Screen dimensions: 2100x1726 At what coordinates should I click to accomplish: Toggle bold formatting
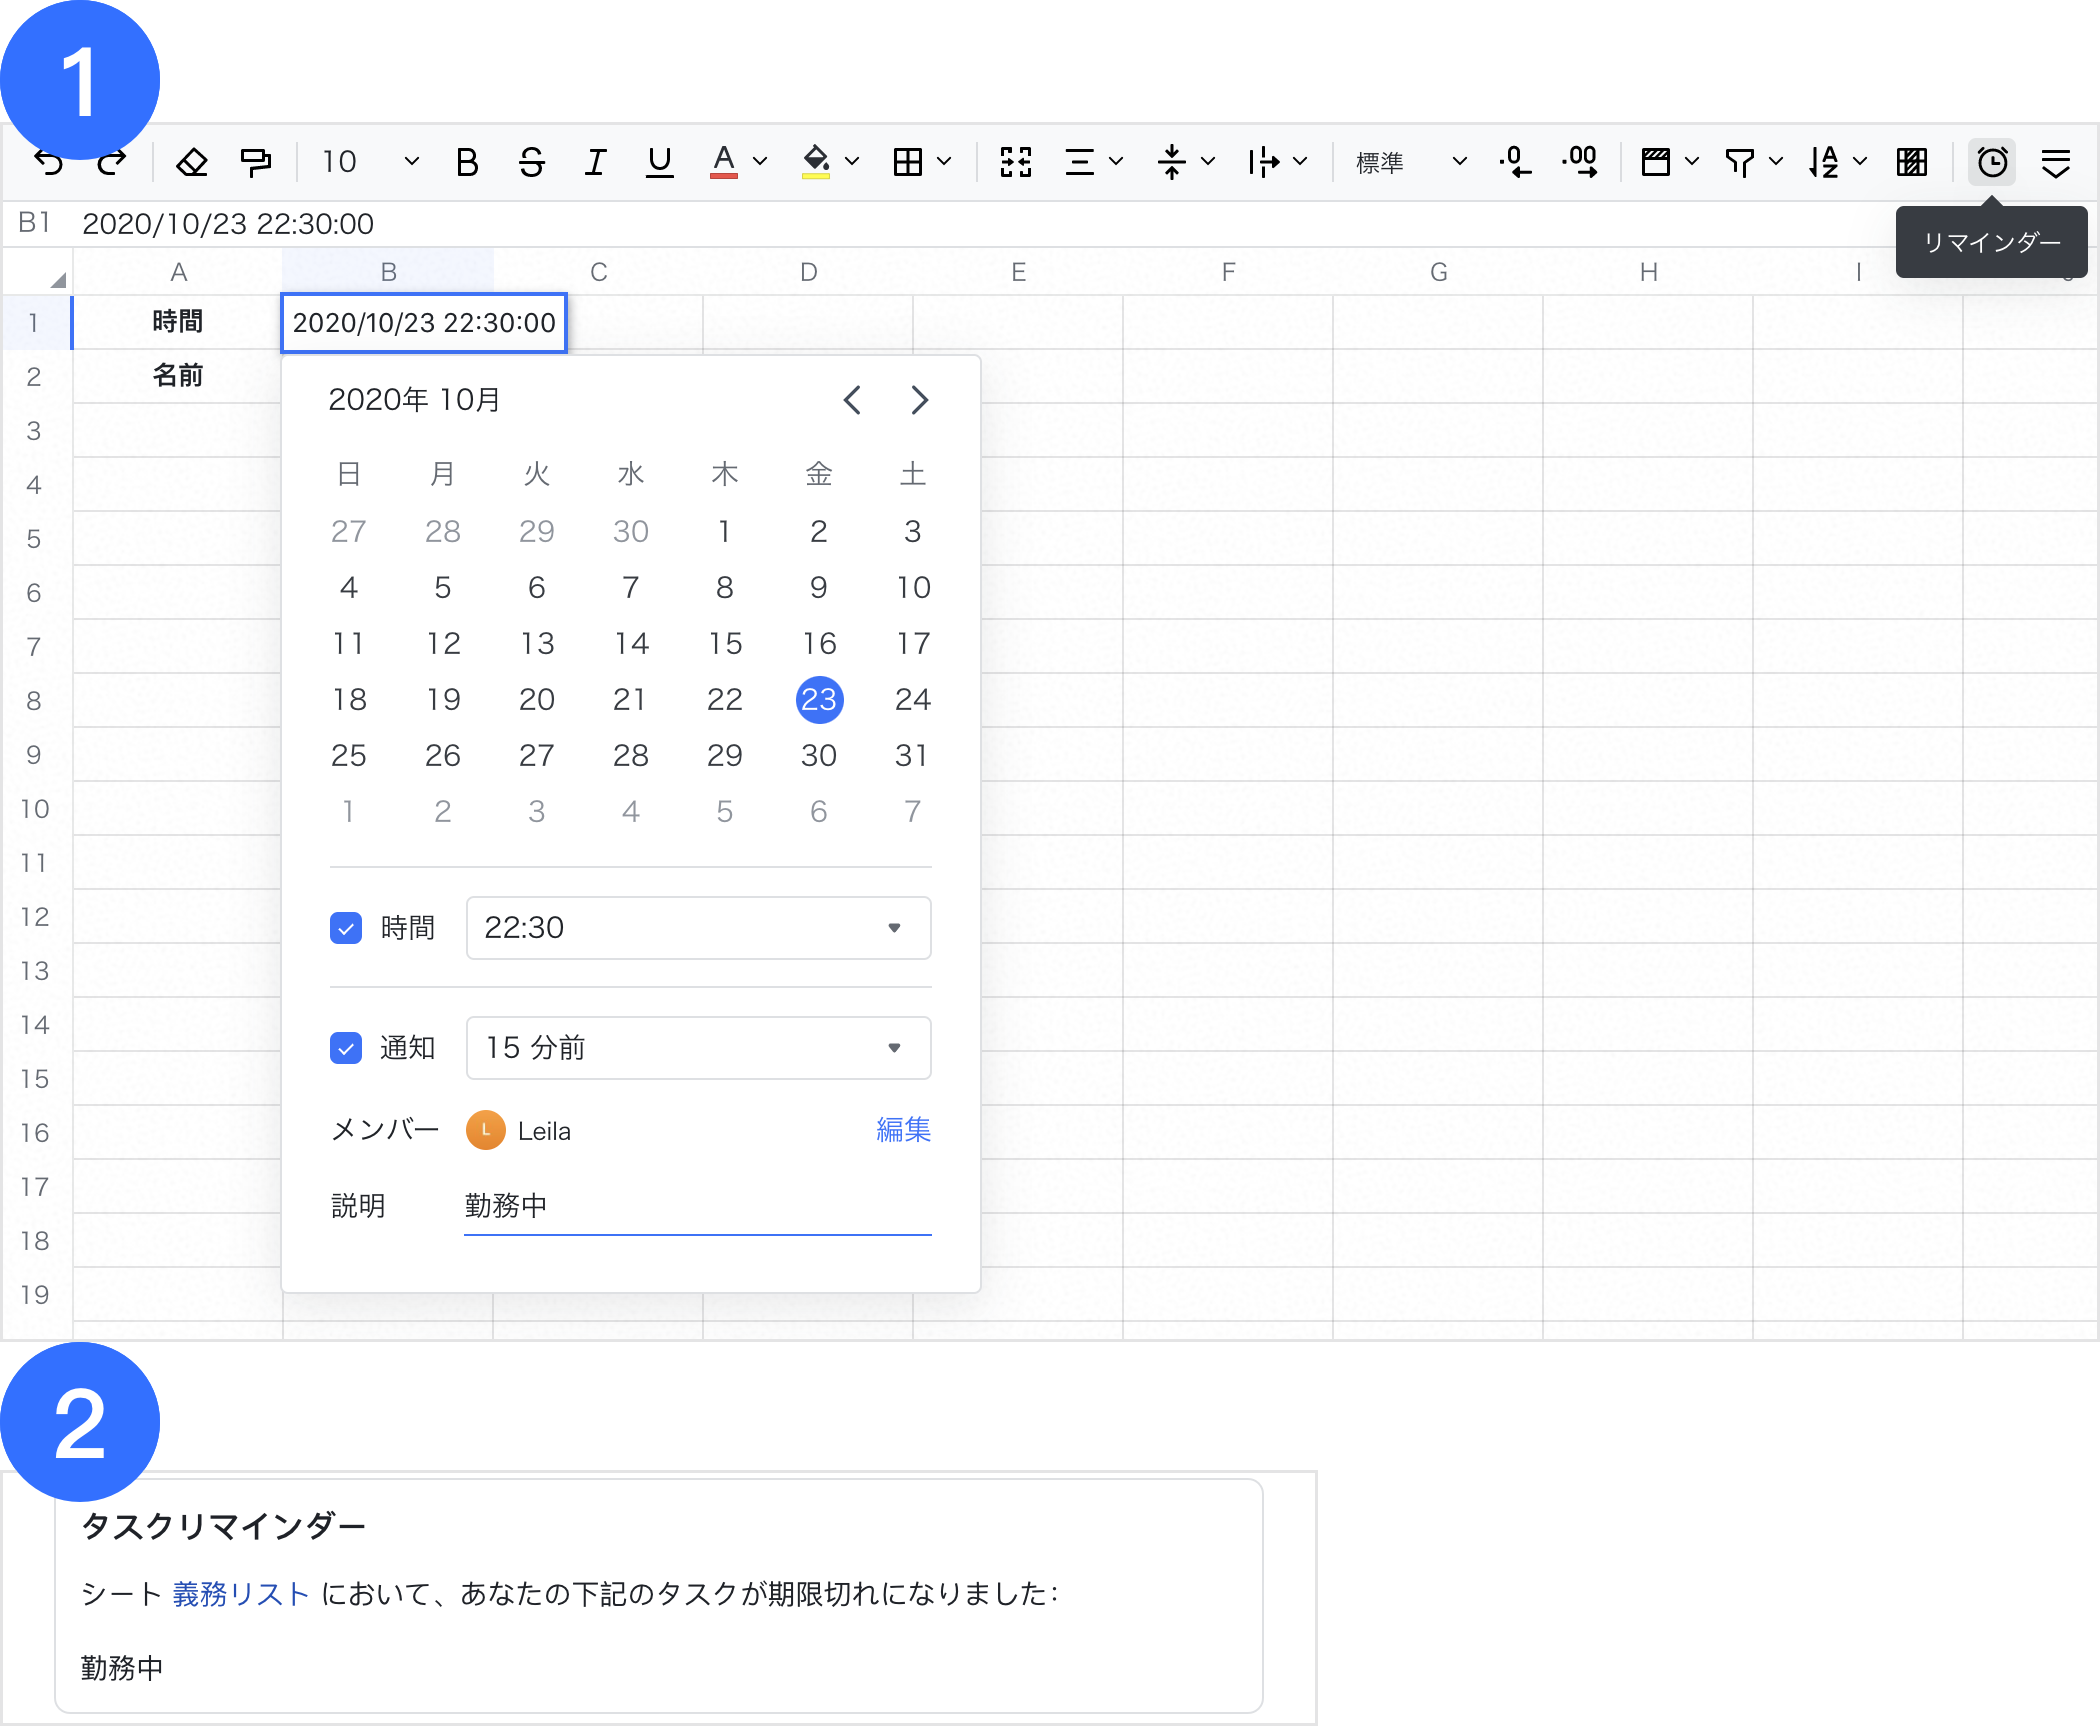[466, 162]
